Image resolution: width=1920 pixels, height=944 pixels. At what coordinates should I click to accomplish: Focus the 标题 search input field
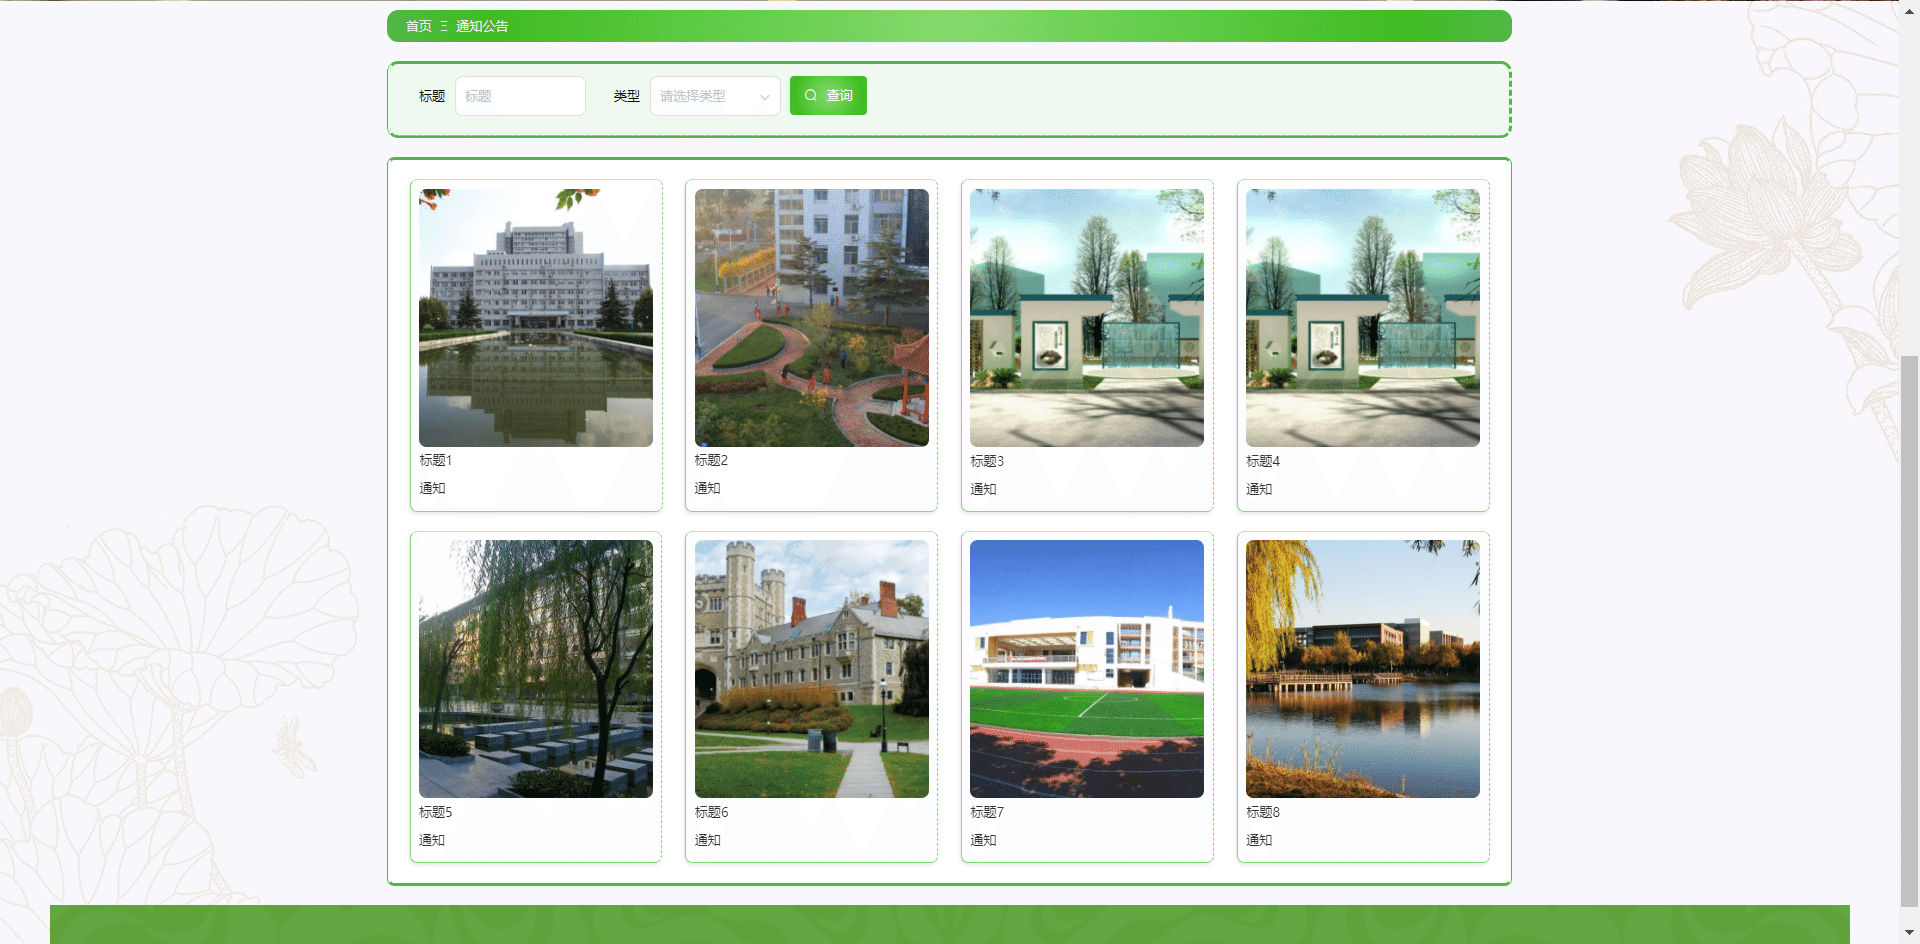click(x=520, y=96)
